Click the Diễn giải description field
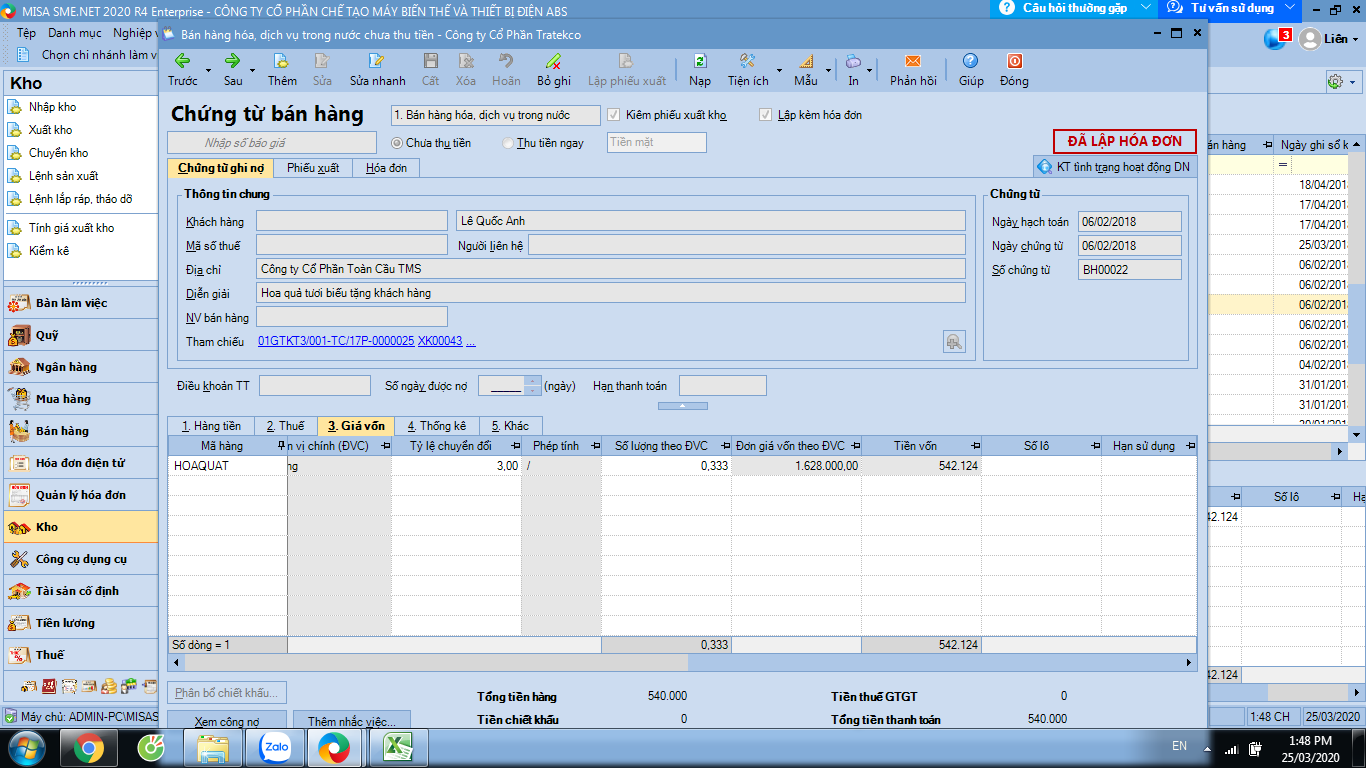Image resolution: width=1366 pixels, height=768 pixels. pos(610,293)
